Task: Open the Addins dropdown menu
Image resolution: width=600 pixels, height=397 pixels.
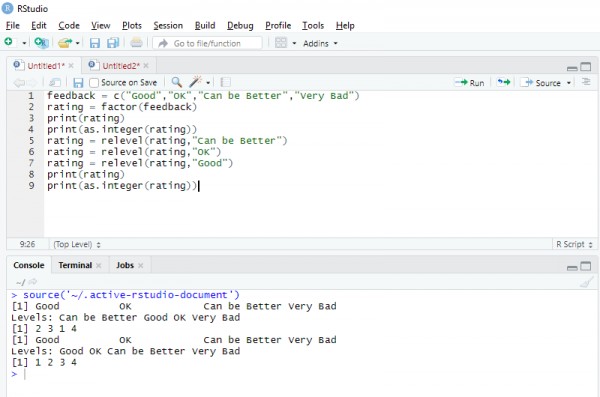Action: [x=320, y=43]
